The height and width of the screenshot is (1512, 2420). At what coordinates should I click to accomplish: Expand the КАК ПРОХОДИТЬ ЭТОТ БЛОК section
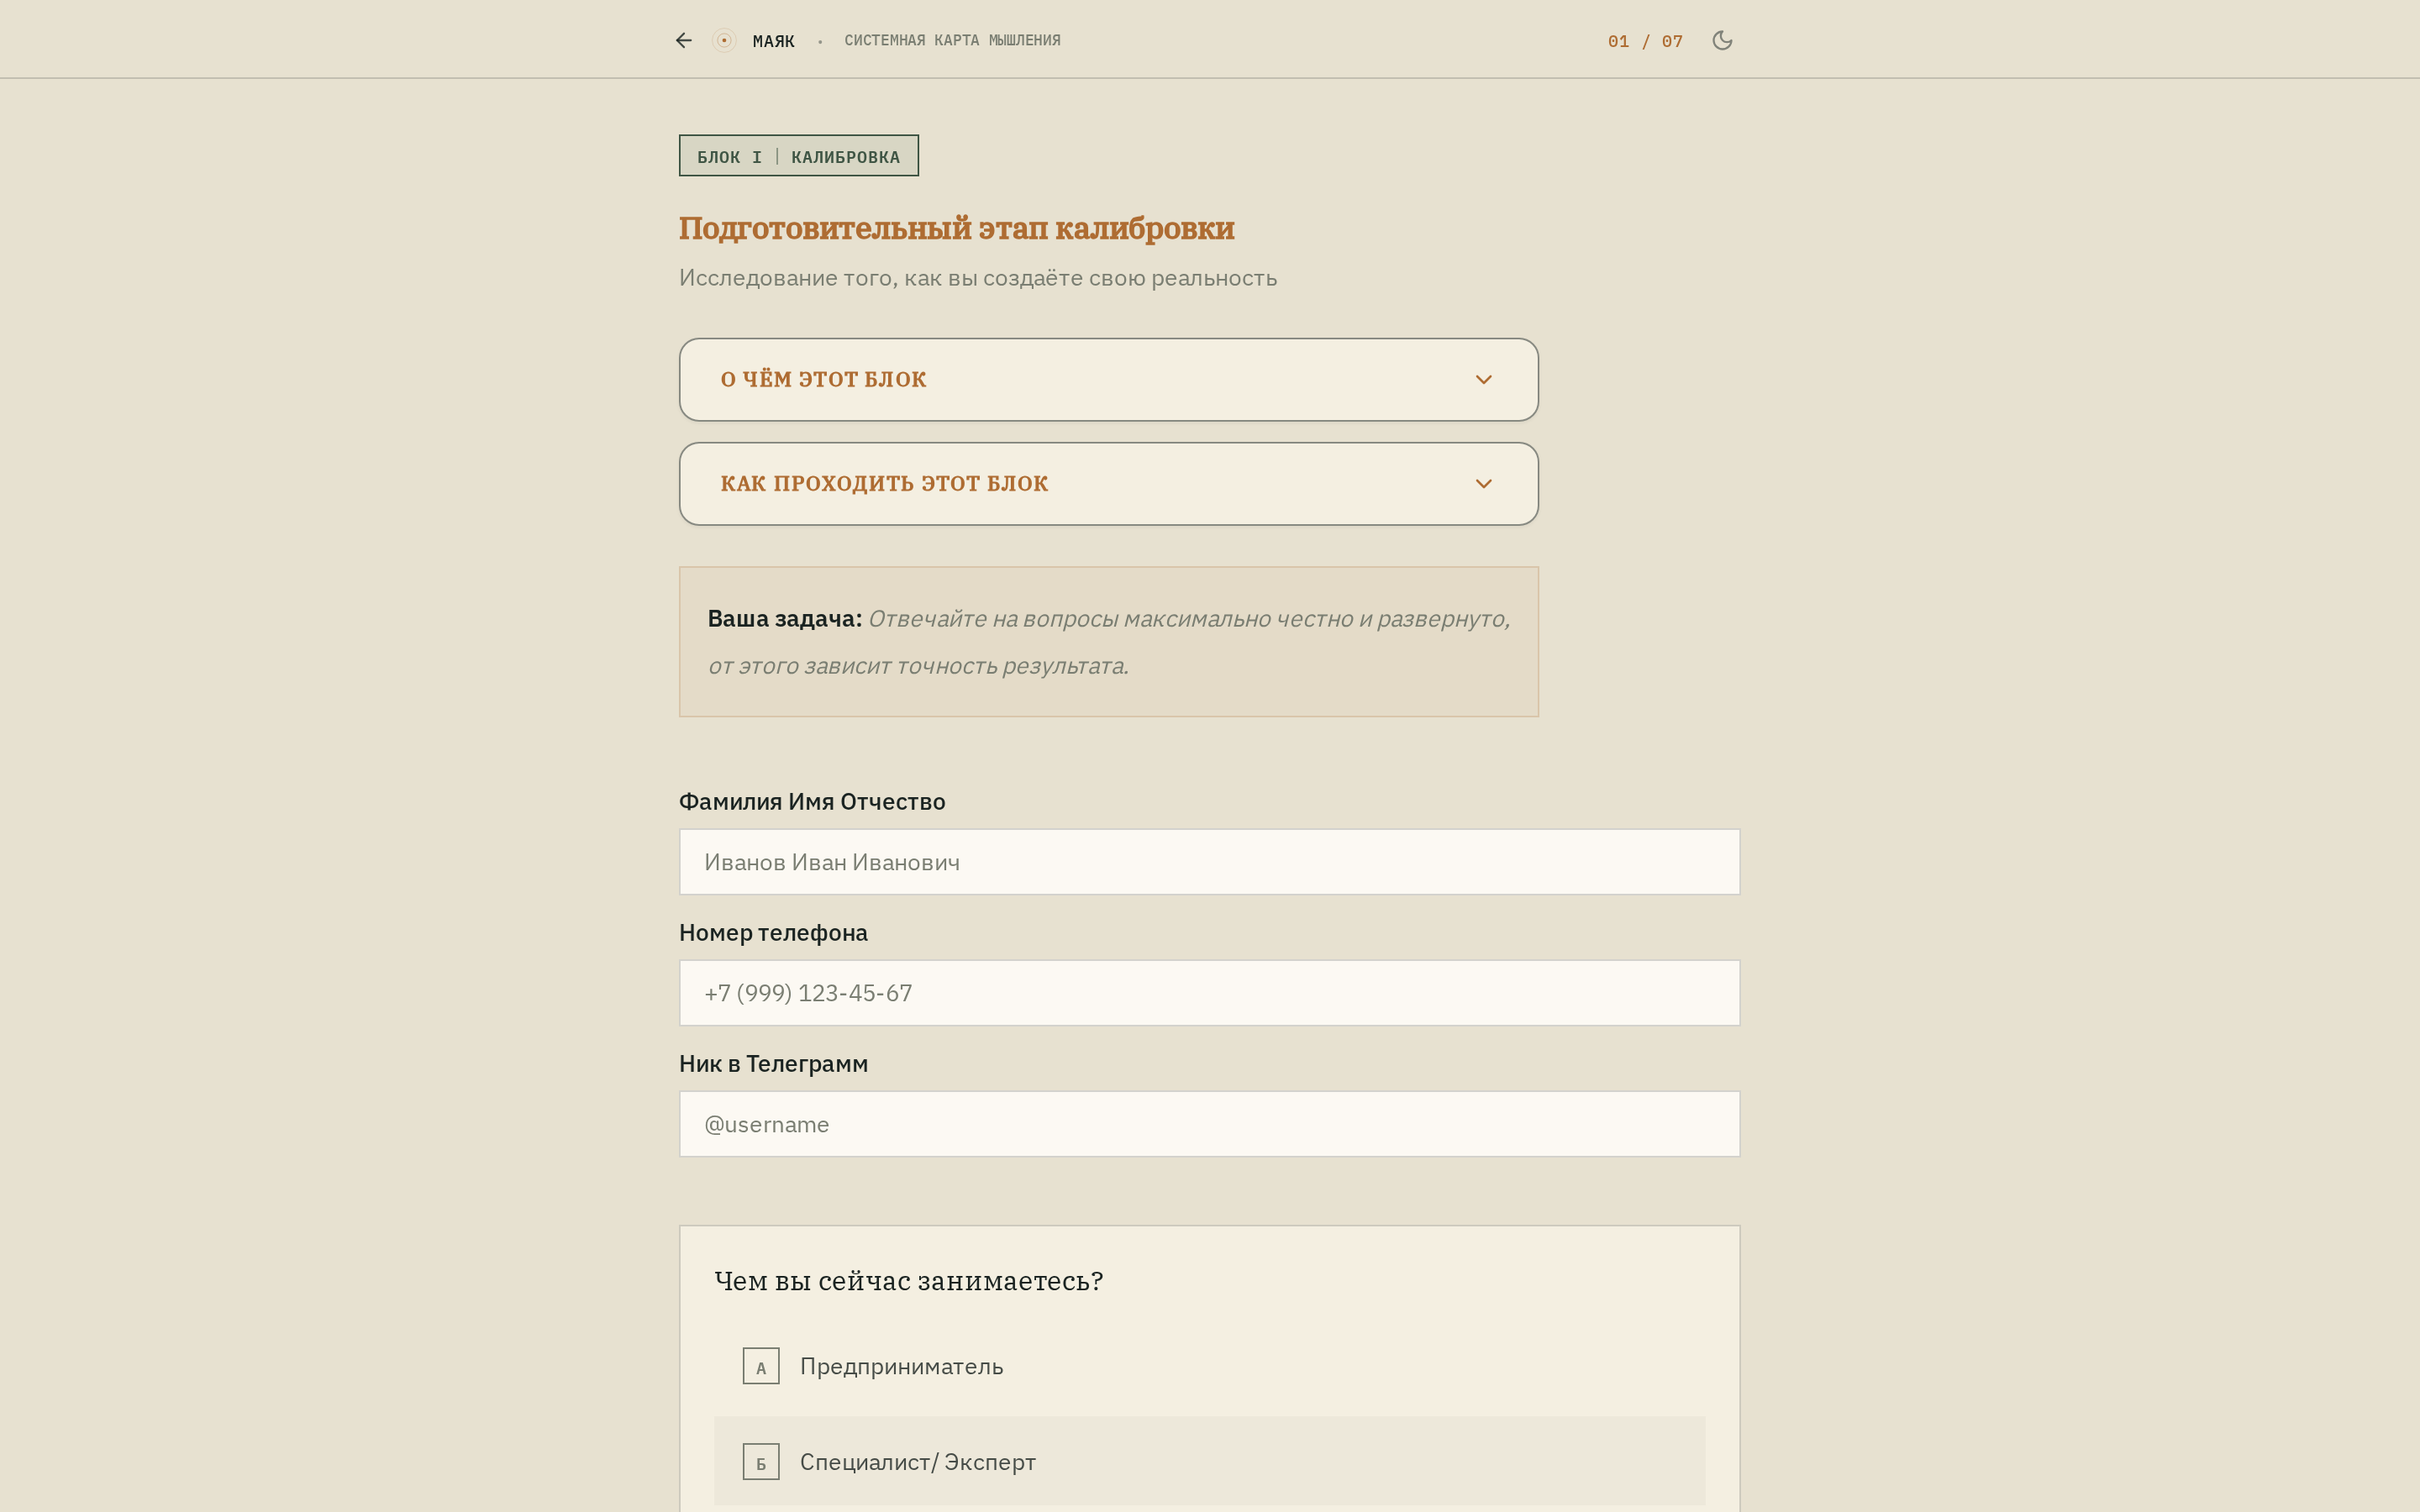click(1108, 483)
